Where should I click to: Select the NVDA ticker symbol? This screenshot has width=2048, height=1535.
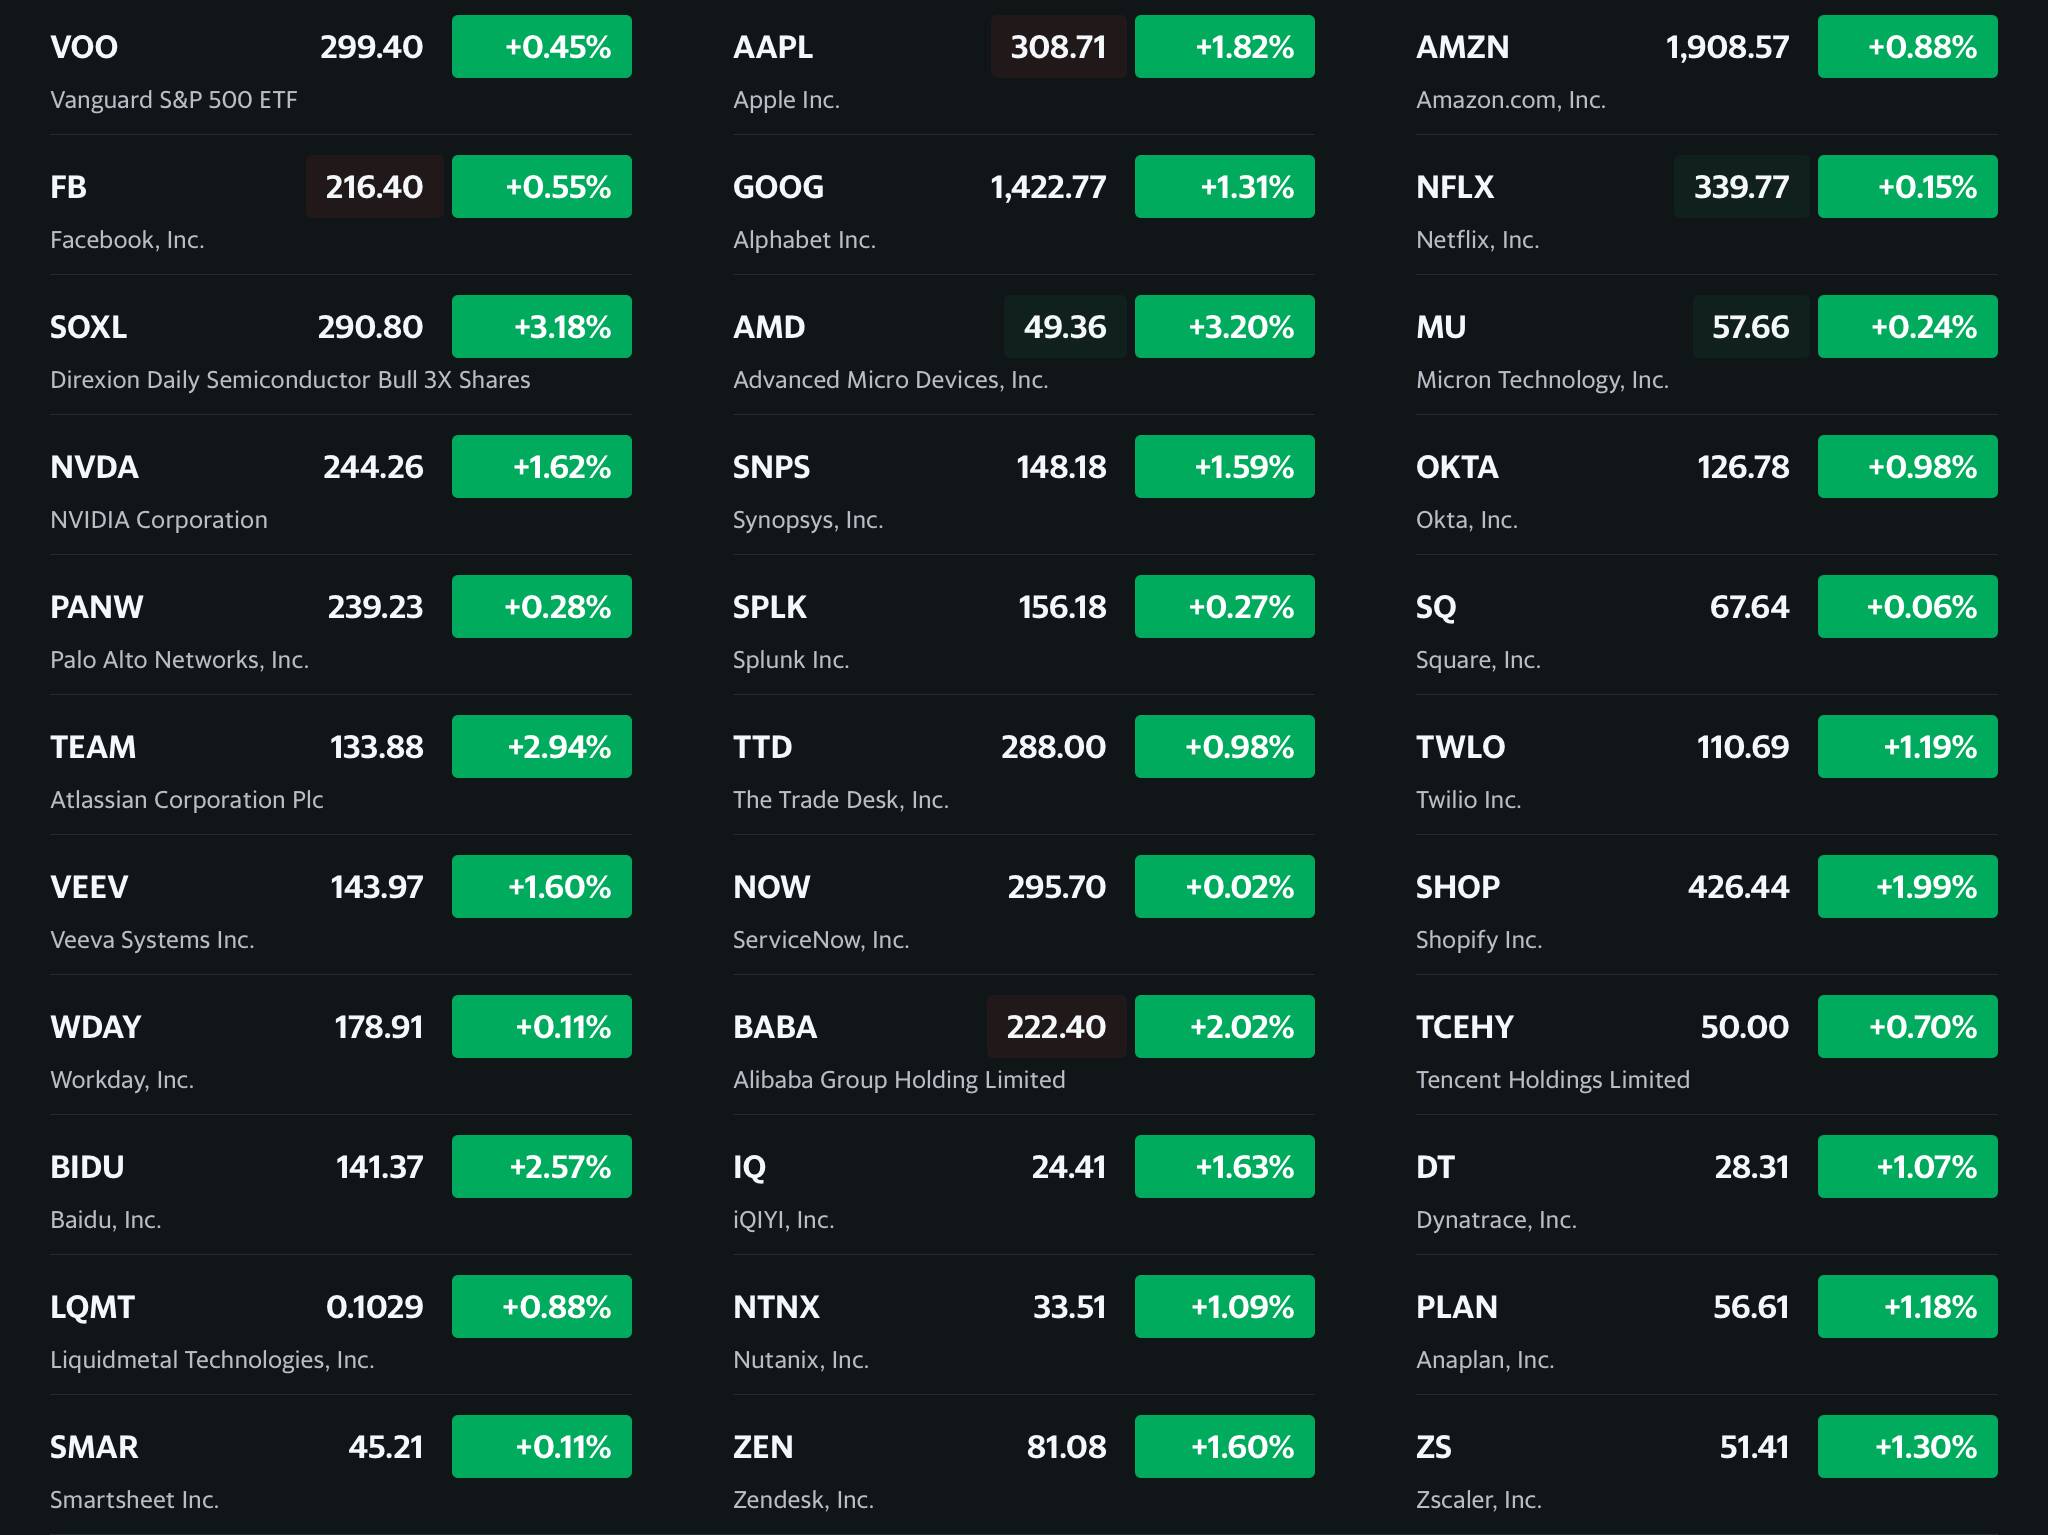[x=94, y=467]
